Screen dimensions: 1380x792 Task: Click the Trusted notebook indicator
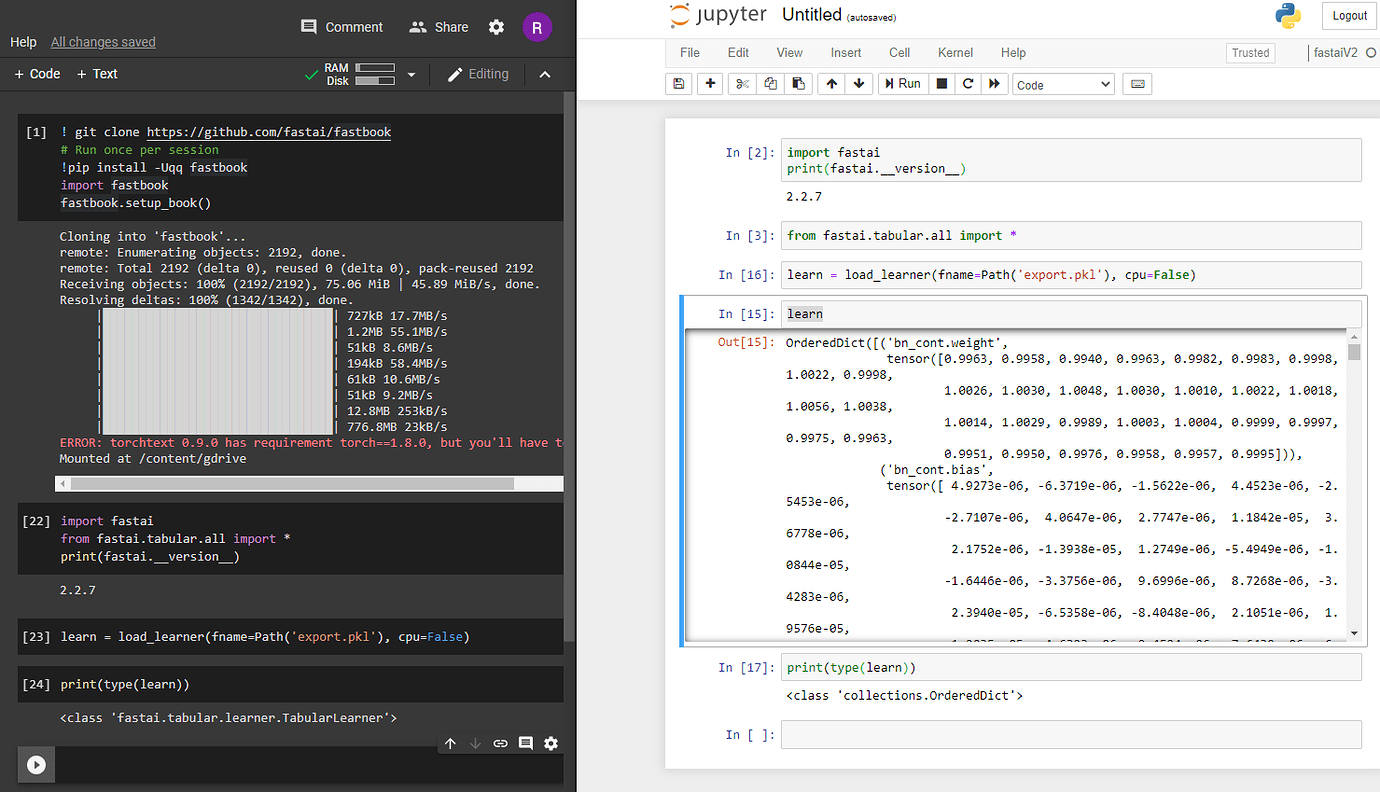(1250, 53)
